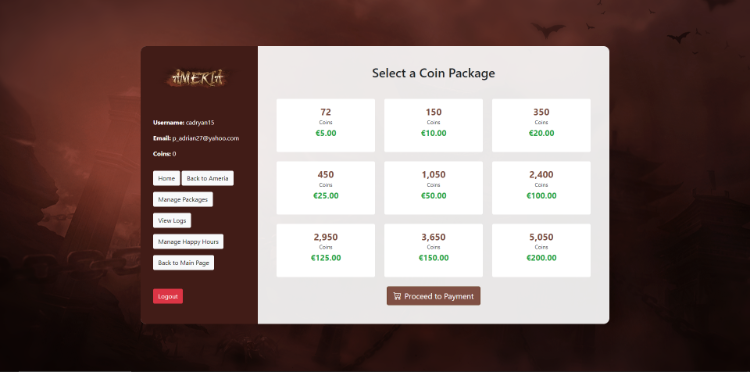Viewport: 750px width, 372px height.
Task: Click Back to Main Page button
Action: coord(183,263)
